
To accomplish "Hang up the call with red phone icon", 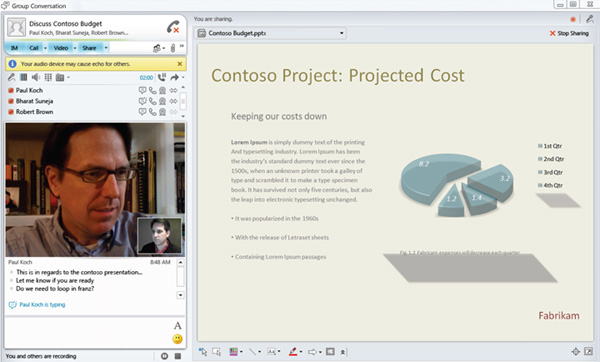I will 173,27.
